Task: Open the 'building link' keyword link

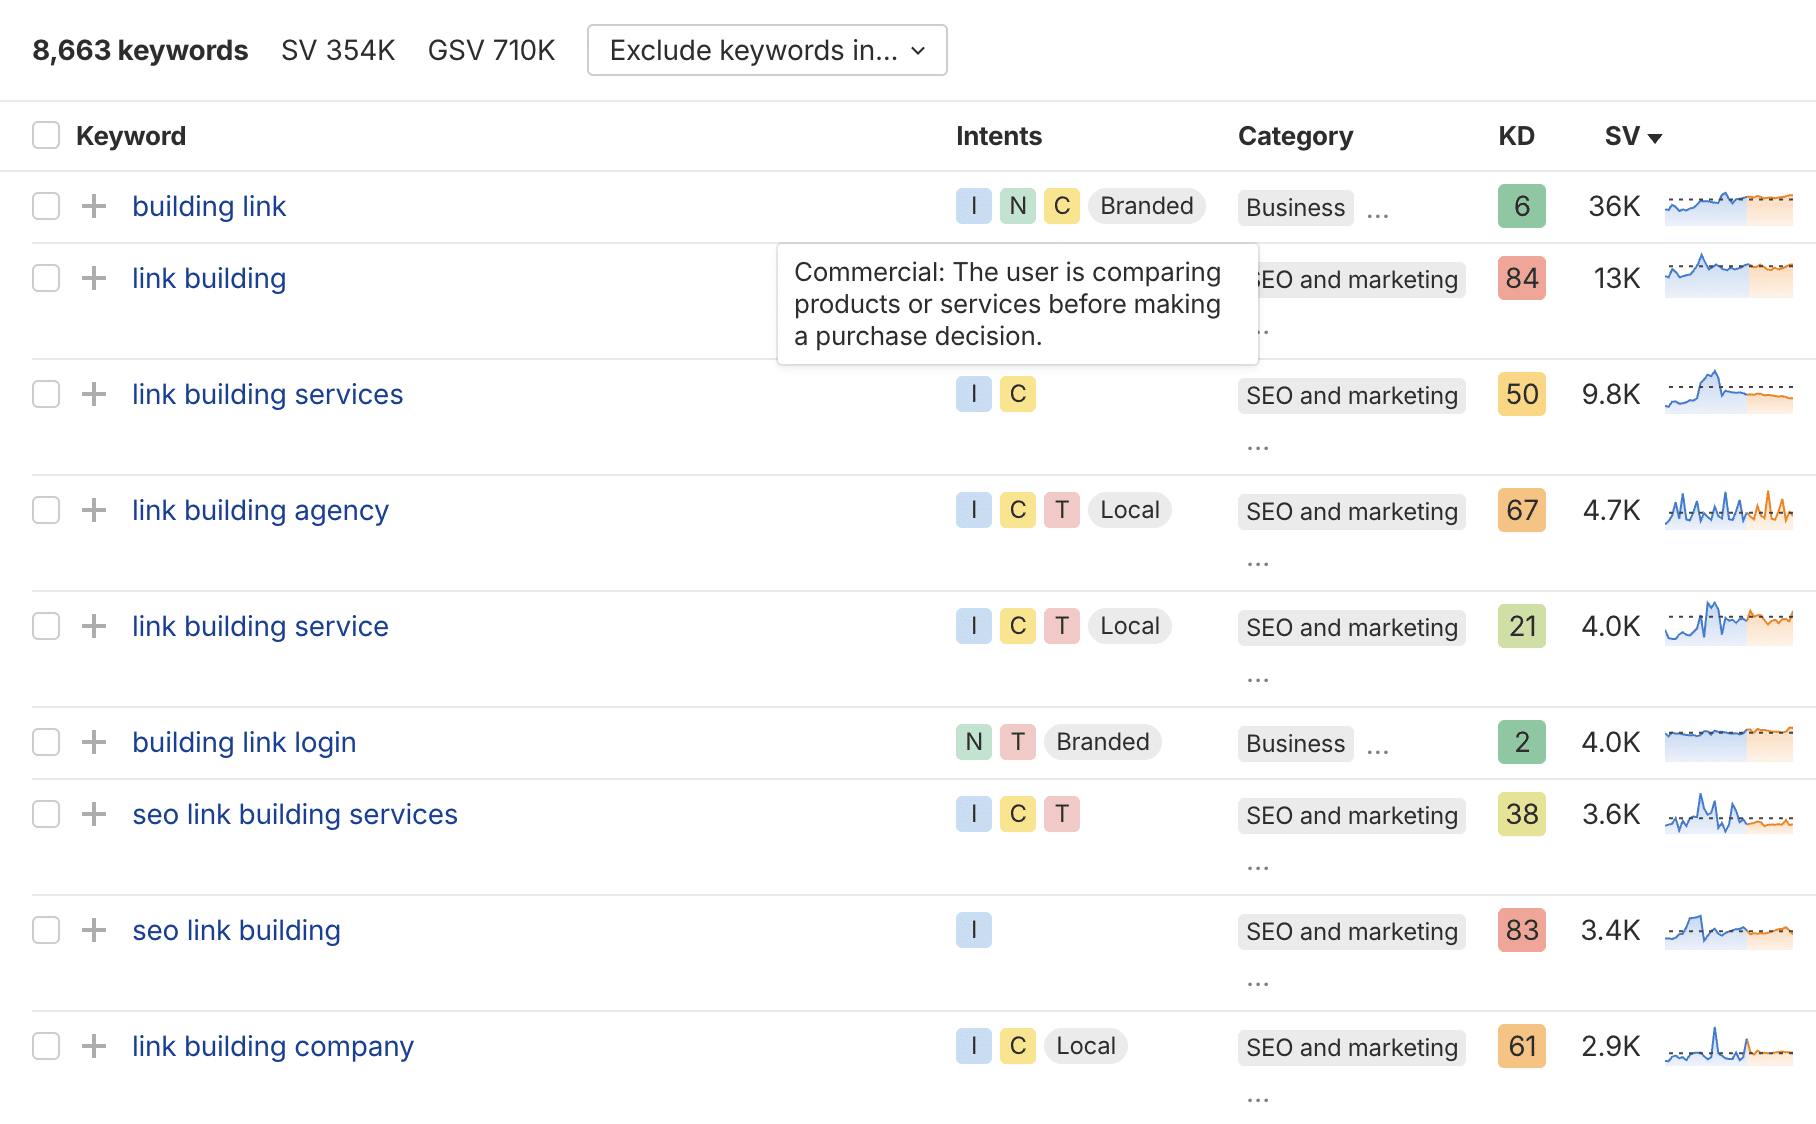Action: [209, 206]
